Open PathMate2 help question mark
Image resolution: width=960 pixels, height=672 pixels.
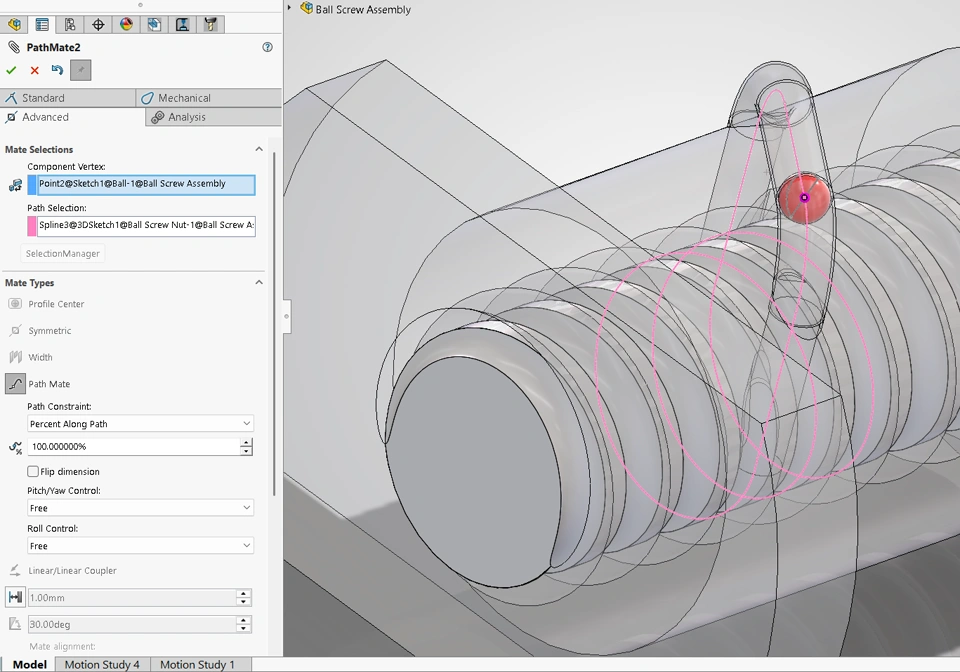267,47
